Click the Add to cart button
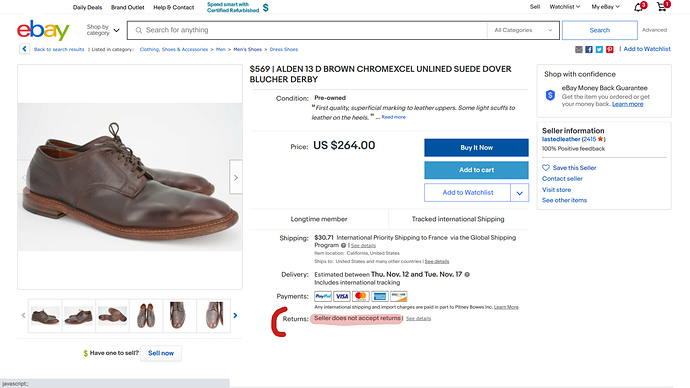The image size is (690, 388). (x=476, y=170)
